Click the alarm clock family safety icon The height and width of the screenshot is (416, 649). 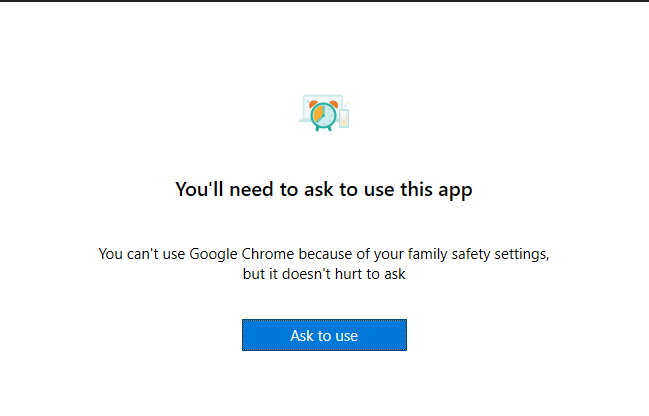(x=324, y=113)
